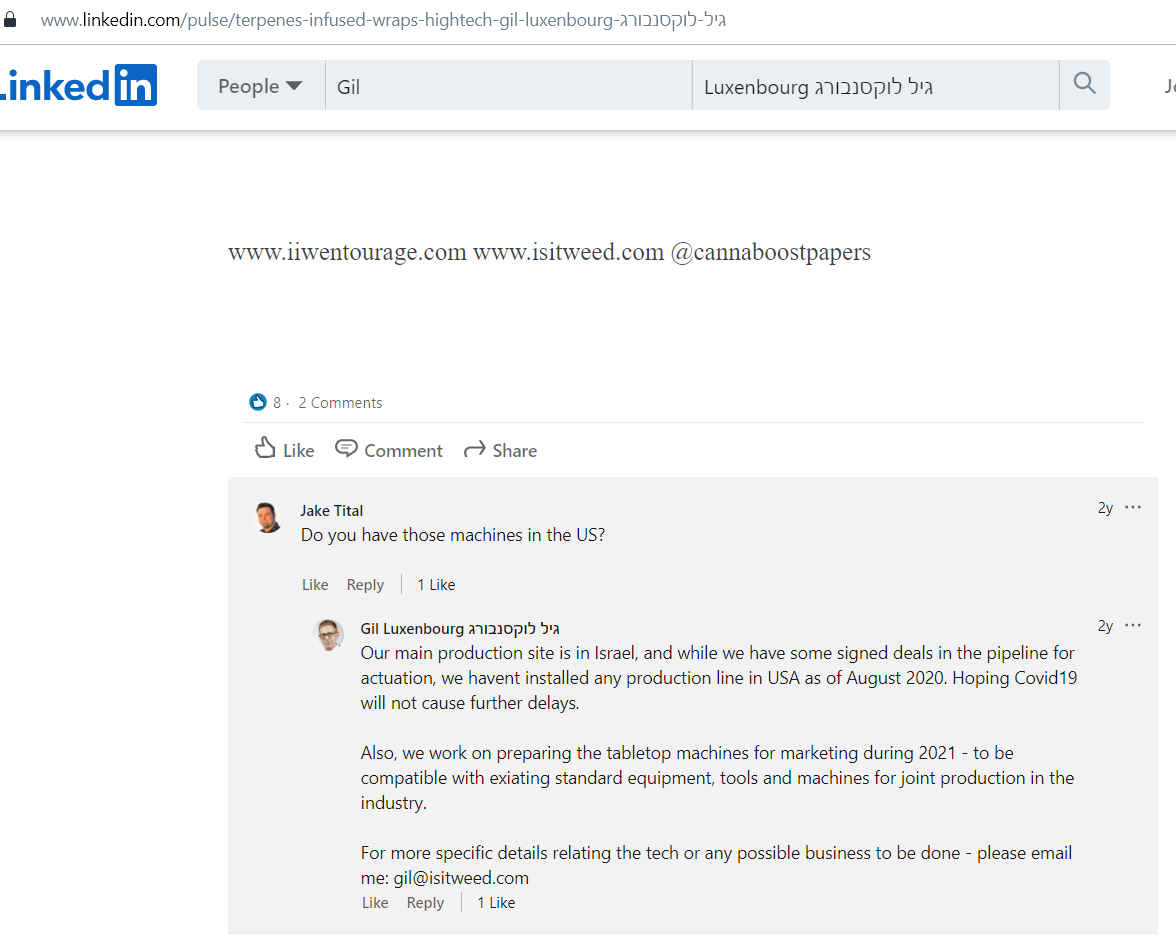The width and height of the screenshot is (1176, 950).
Task: Click the gil@isitweed.com email address
Action: point(461,878)
